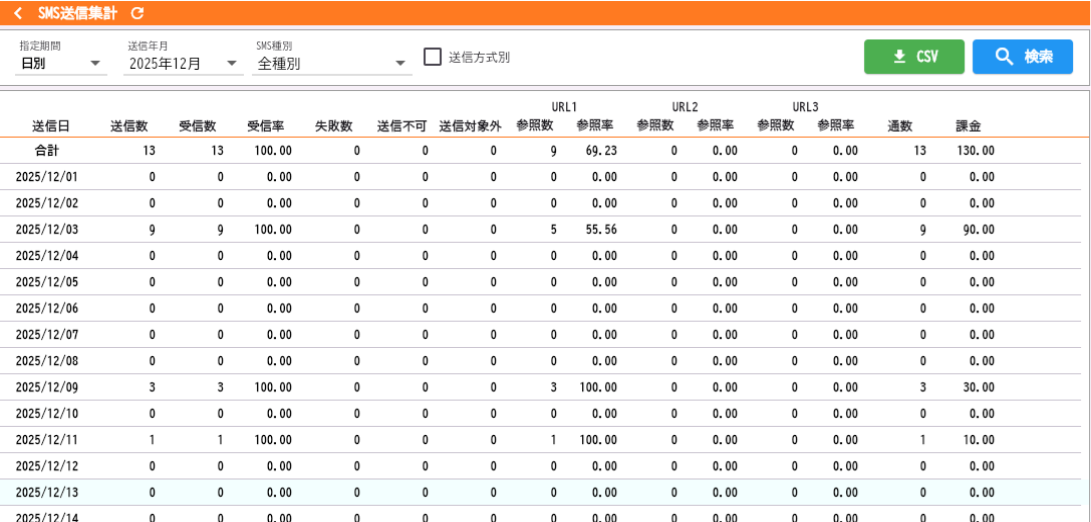The width and height of the screenshot is (1091, 522).
Task: Click the 送信不可 column header
Action: pos(401,126)
